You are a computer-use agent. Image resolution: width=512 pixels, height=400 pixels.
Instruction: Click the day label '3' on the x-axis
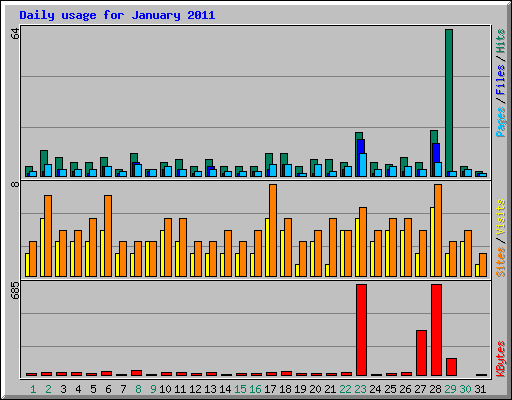pos(63,389)
